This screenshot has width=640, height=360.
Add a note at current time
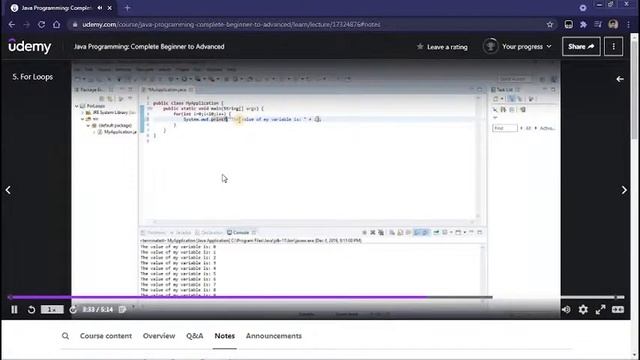122,310
